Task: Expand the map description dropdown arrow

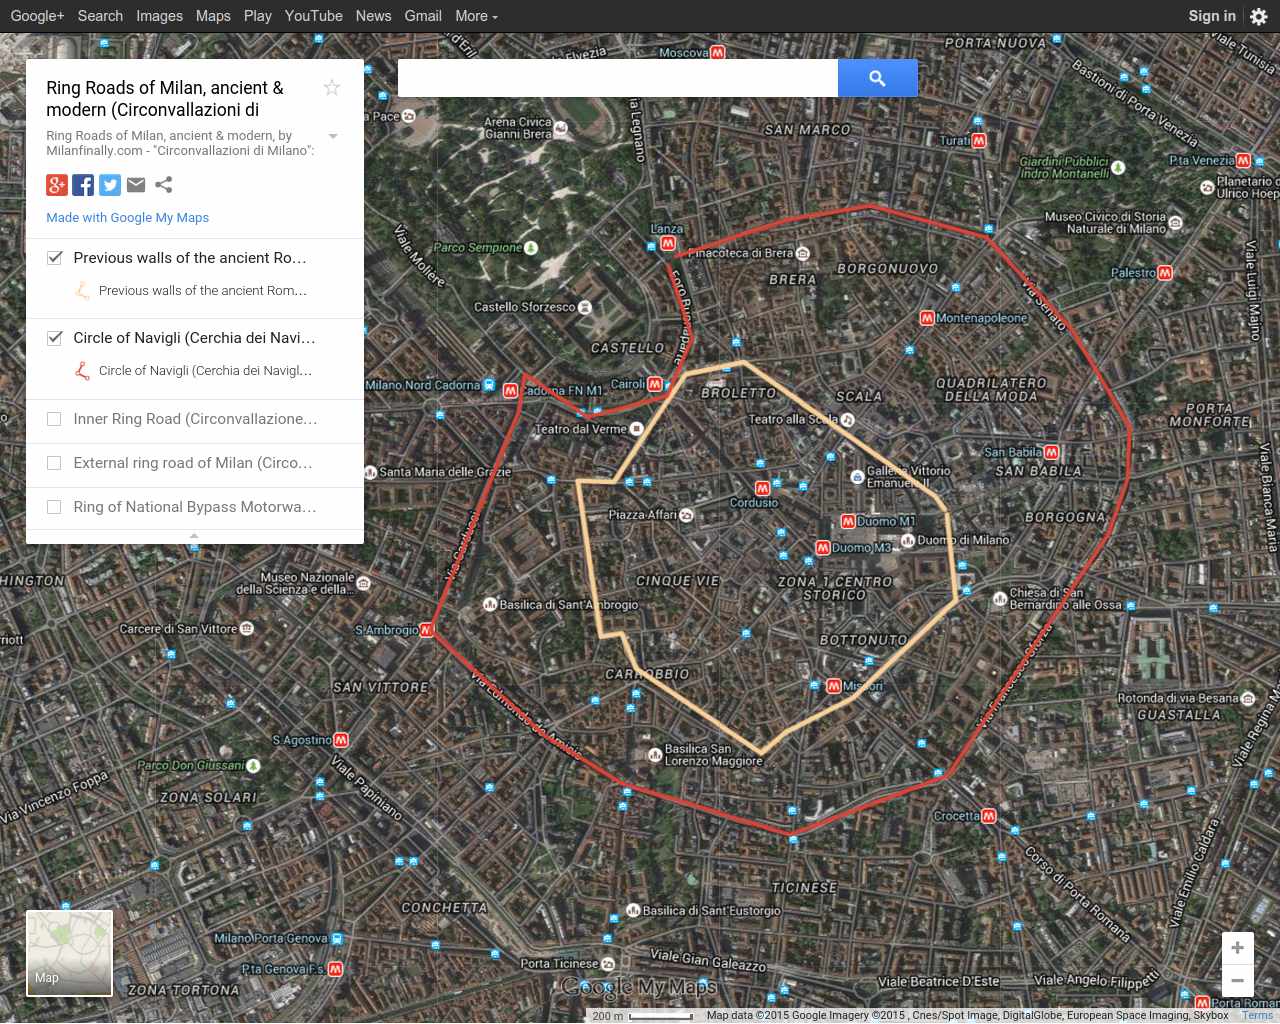Action: (x=333, y=135)
